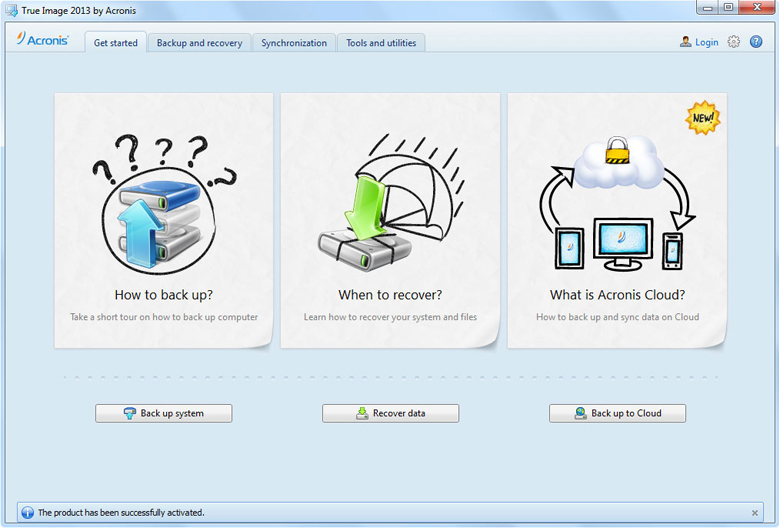
Task: Go to the Get started tab
Action: [116, 43]
